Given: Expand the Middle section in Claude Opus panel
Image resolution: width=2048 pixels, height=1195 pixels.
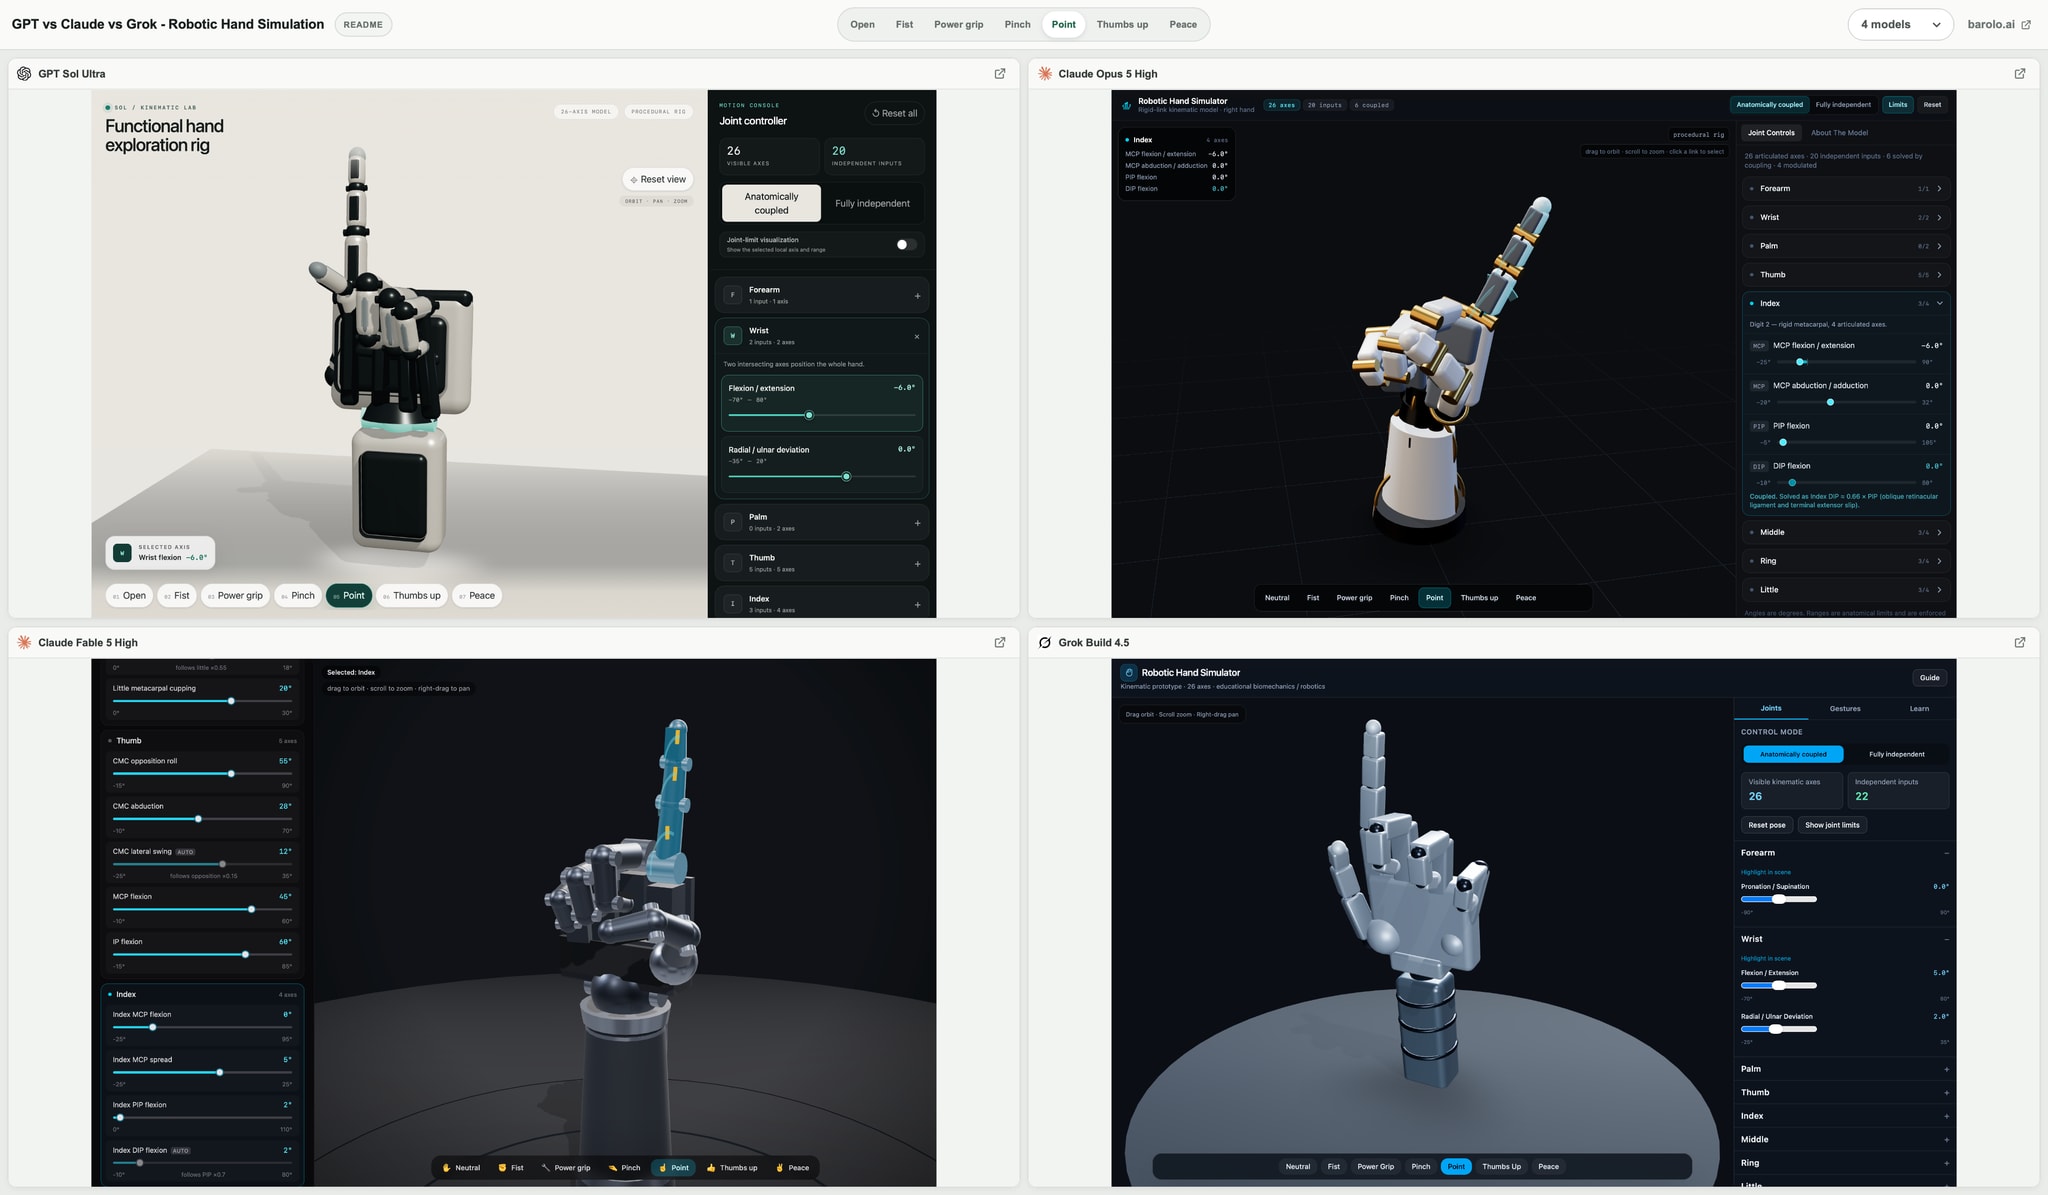Looking at the screenshot, I should 1845,532.
